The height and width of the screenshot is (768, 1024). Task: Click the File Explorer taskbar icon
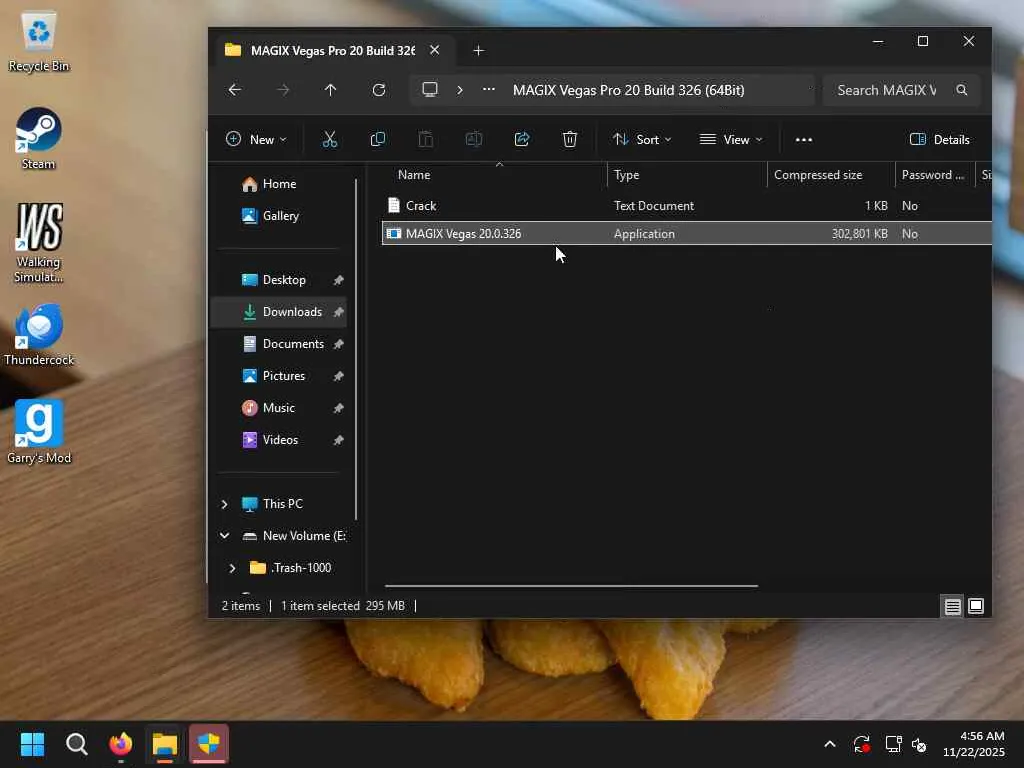(165, 744)
